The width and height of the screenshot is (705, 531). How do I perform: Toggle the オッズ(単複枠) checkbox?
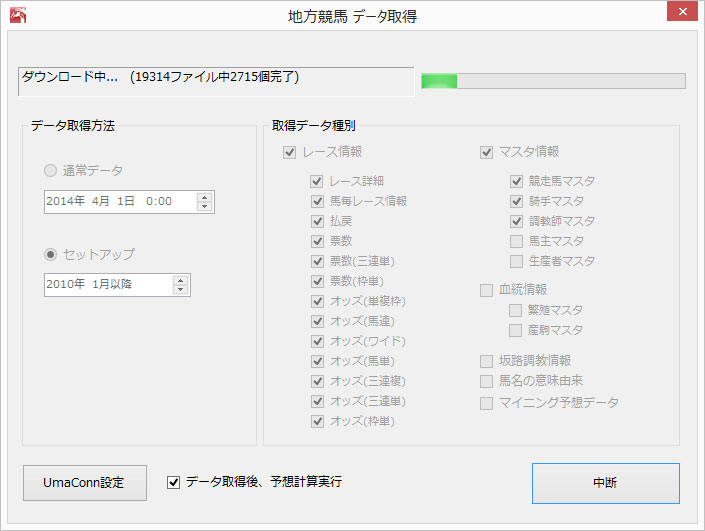(x=317, y=301)
